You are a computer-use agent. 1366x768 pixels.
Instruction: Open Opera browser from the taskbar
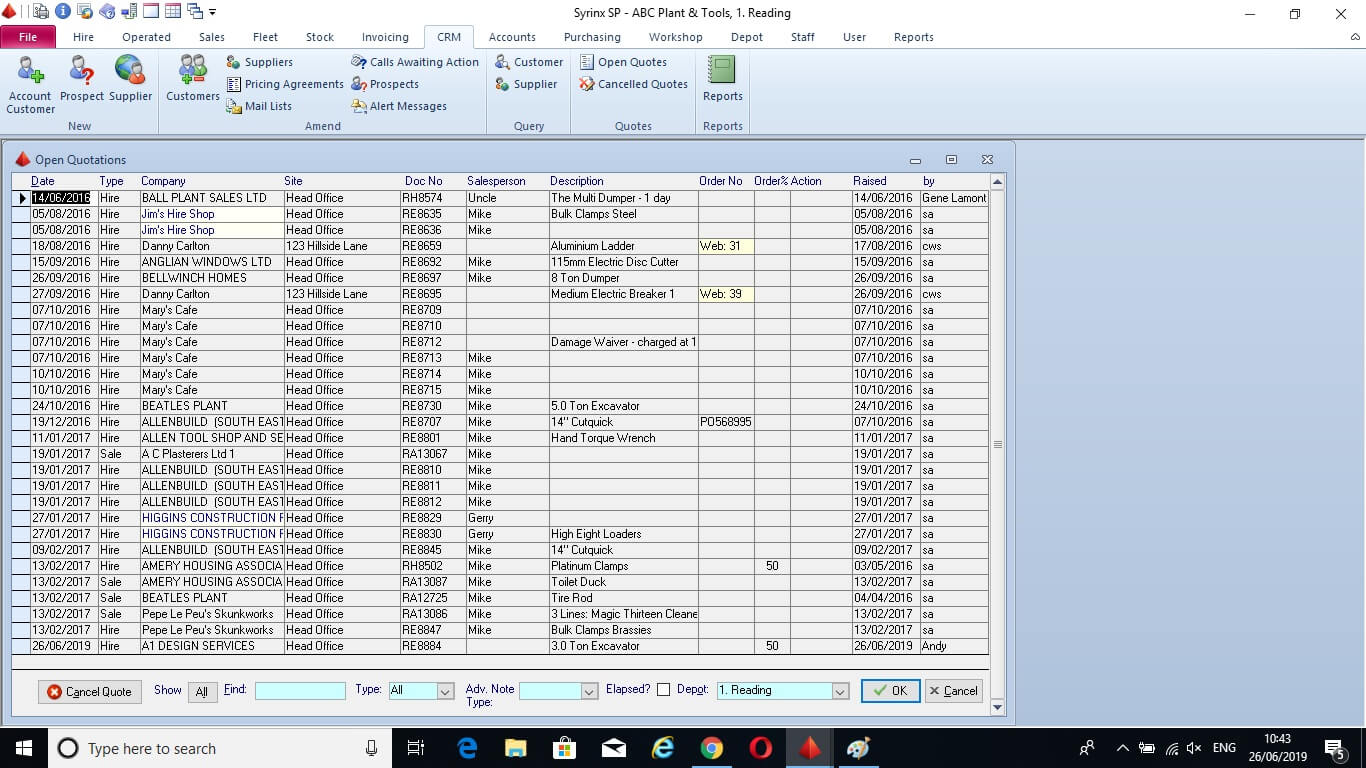pos(761,748)
